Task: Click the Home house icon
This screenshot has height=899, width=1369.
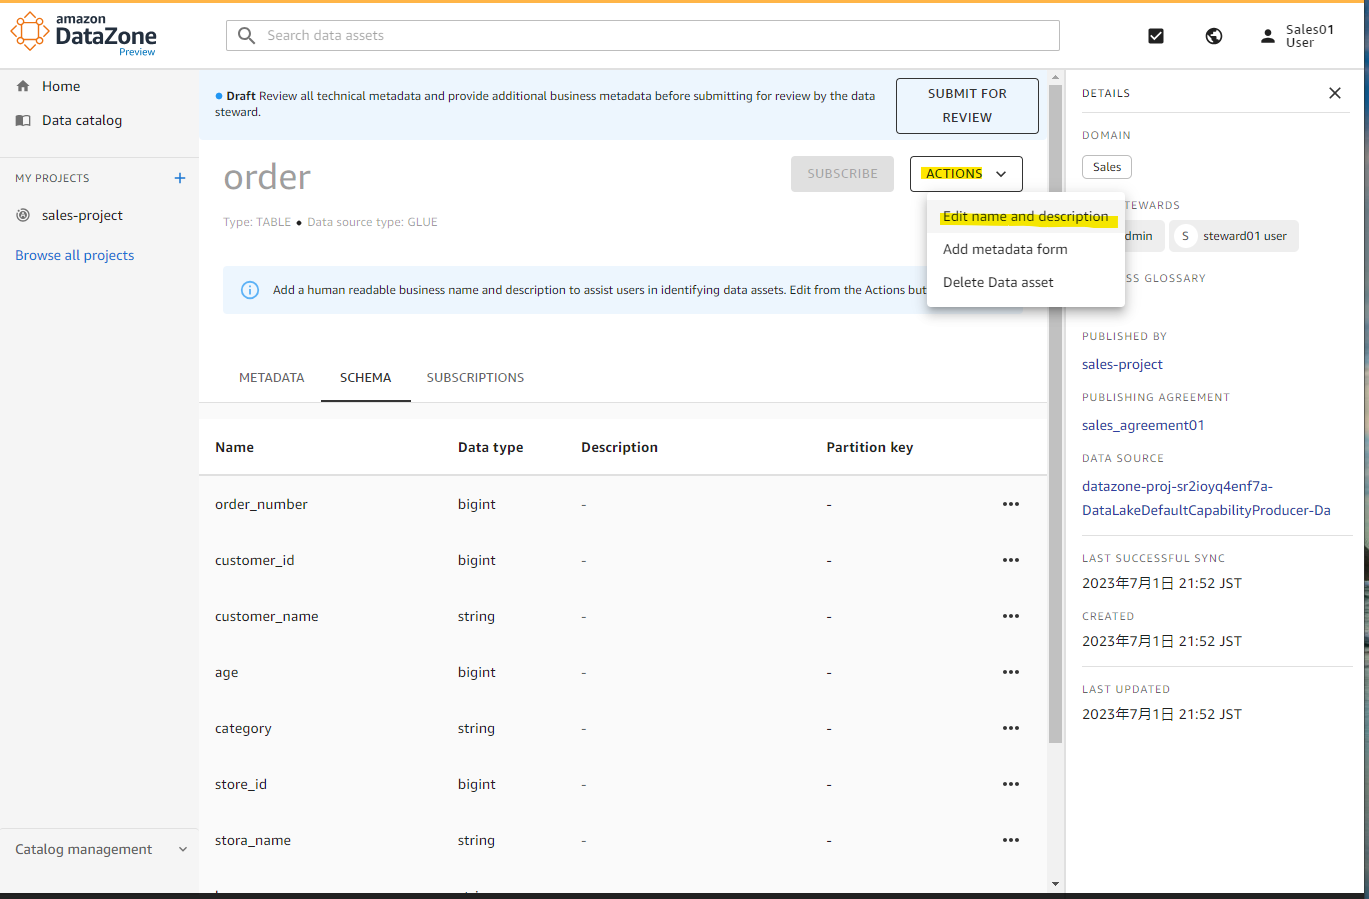Action: pyautogui.click(x=23, y=86)
